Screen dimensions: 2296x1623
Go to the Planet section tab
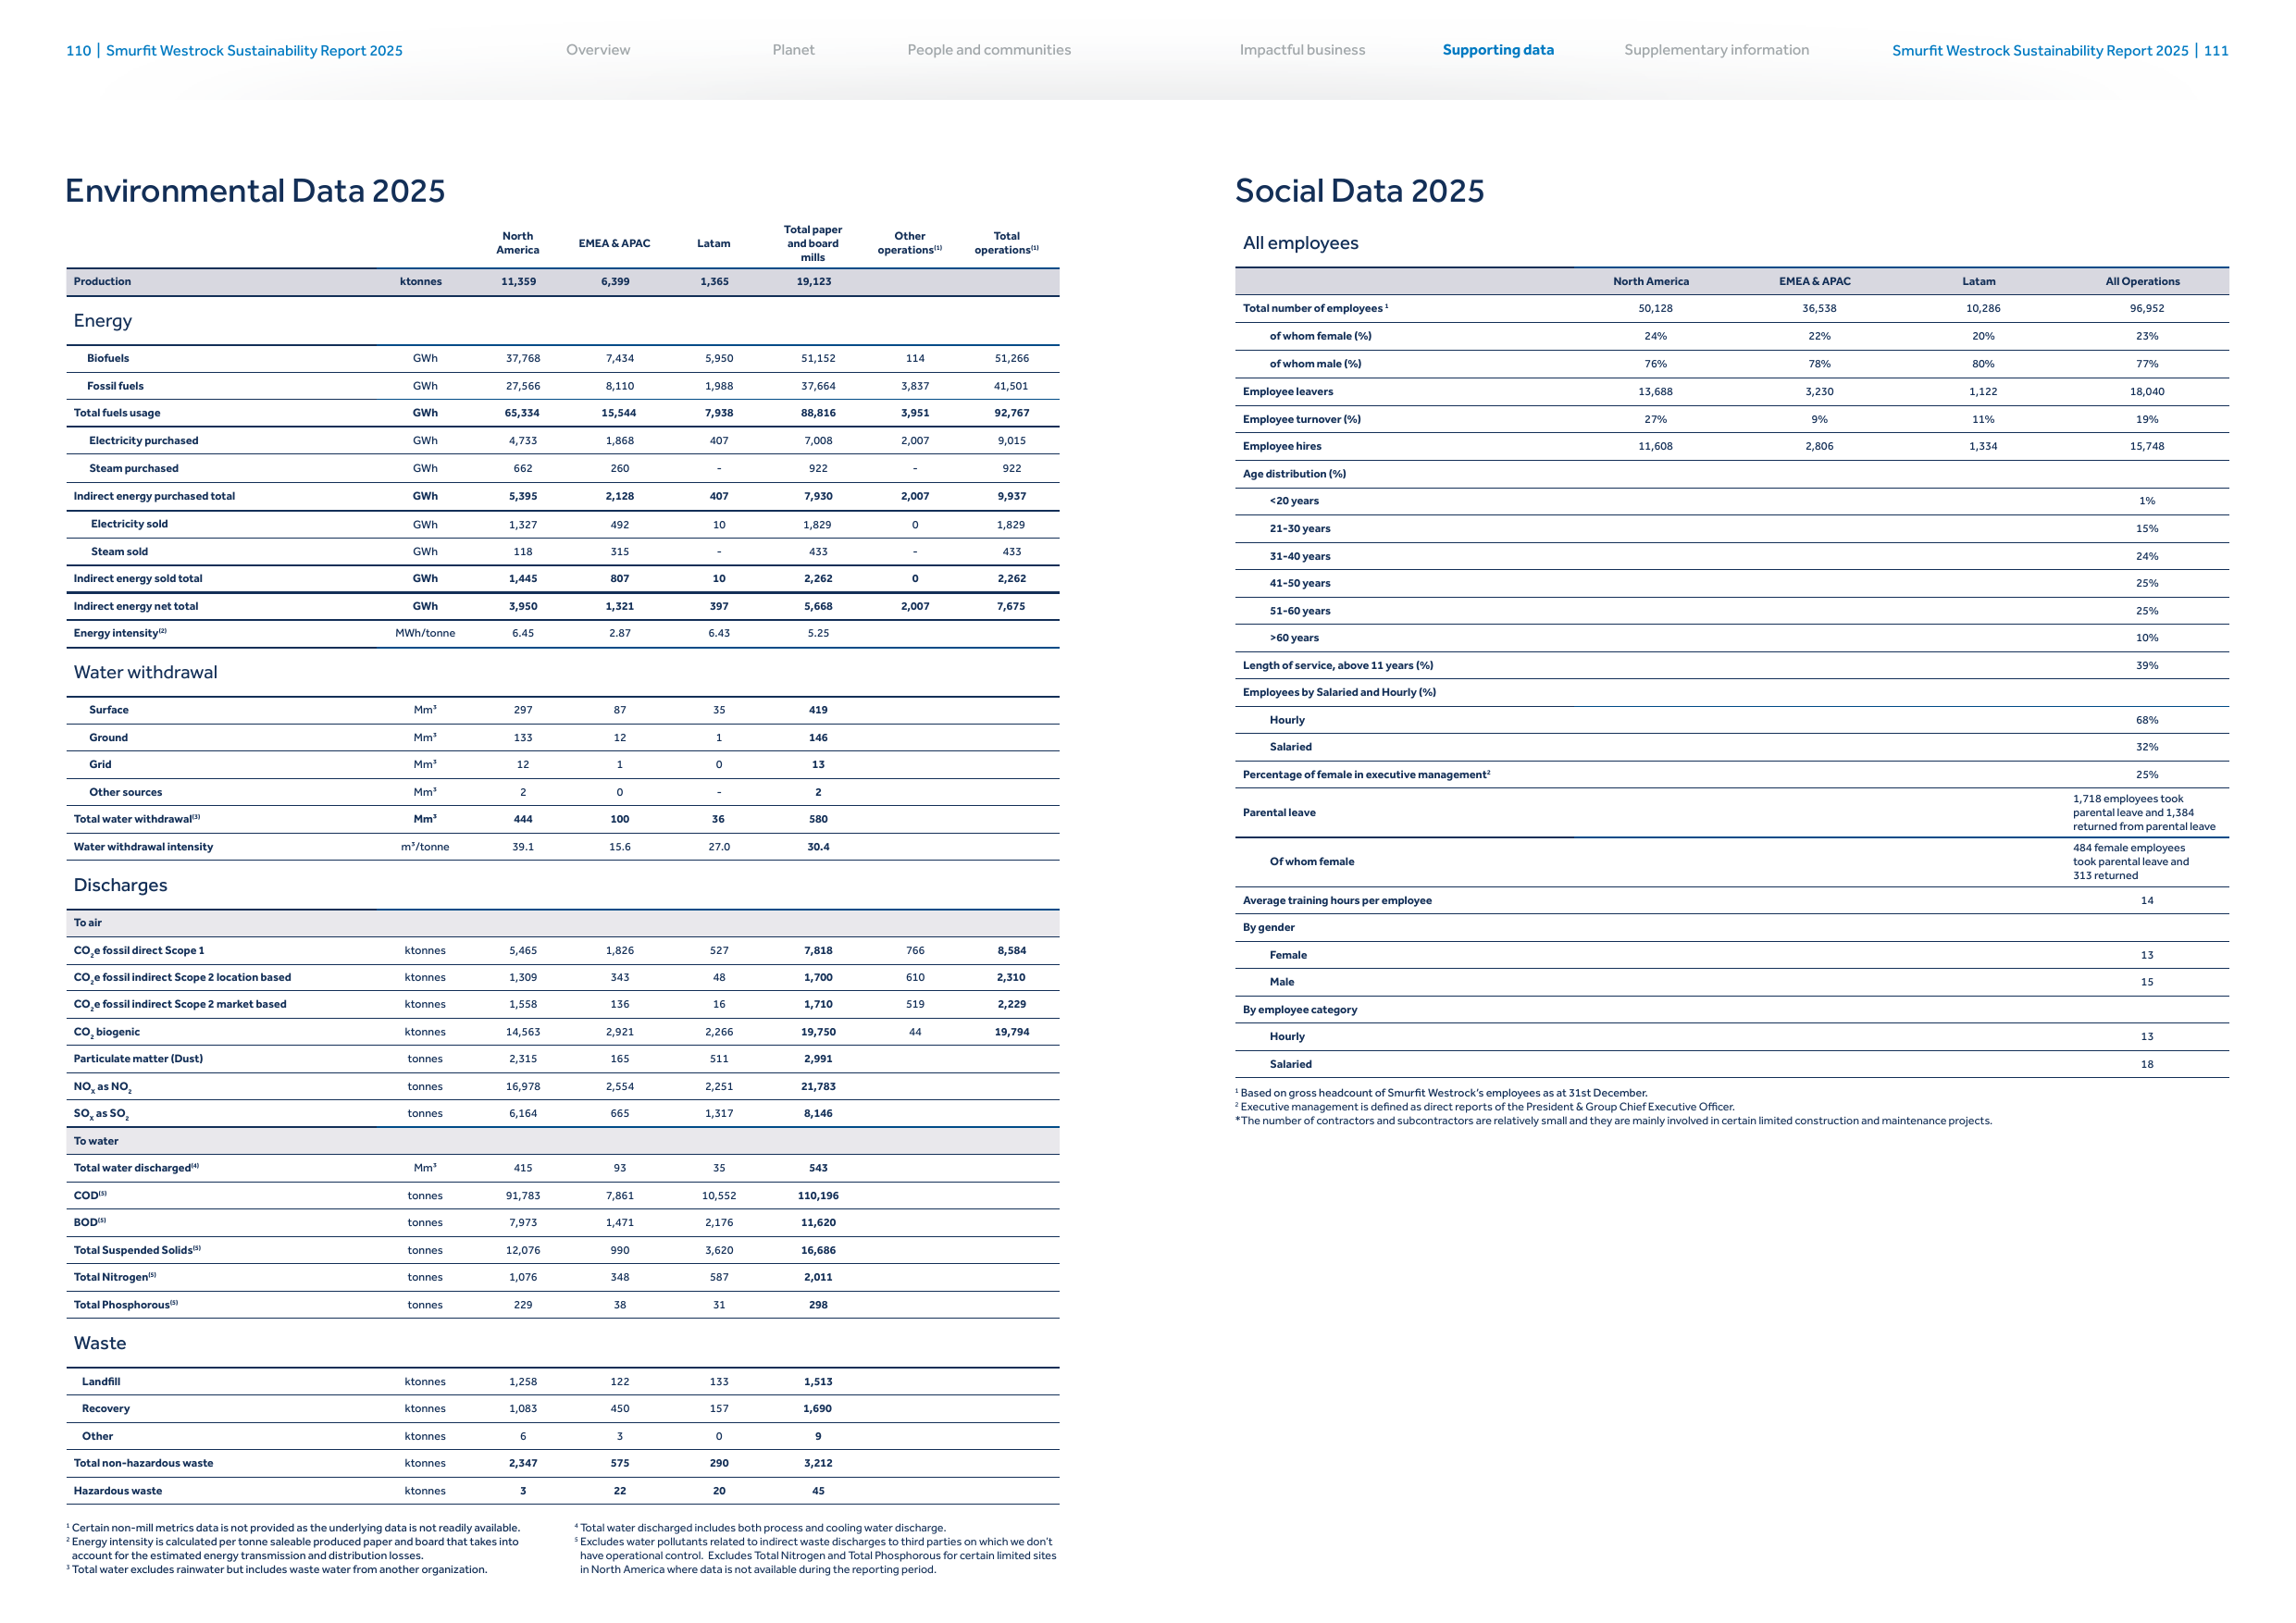pos(793,50)
